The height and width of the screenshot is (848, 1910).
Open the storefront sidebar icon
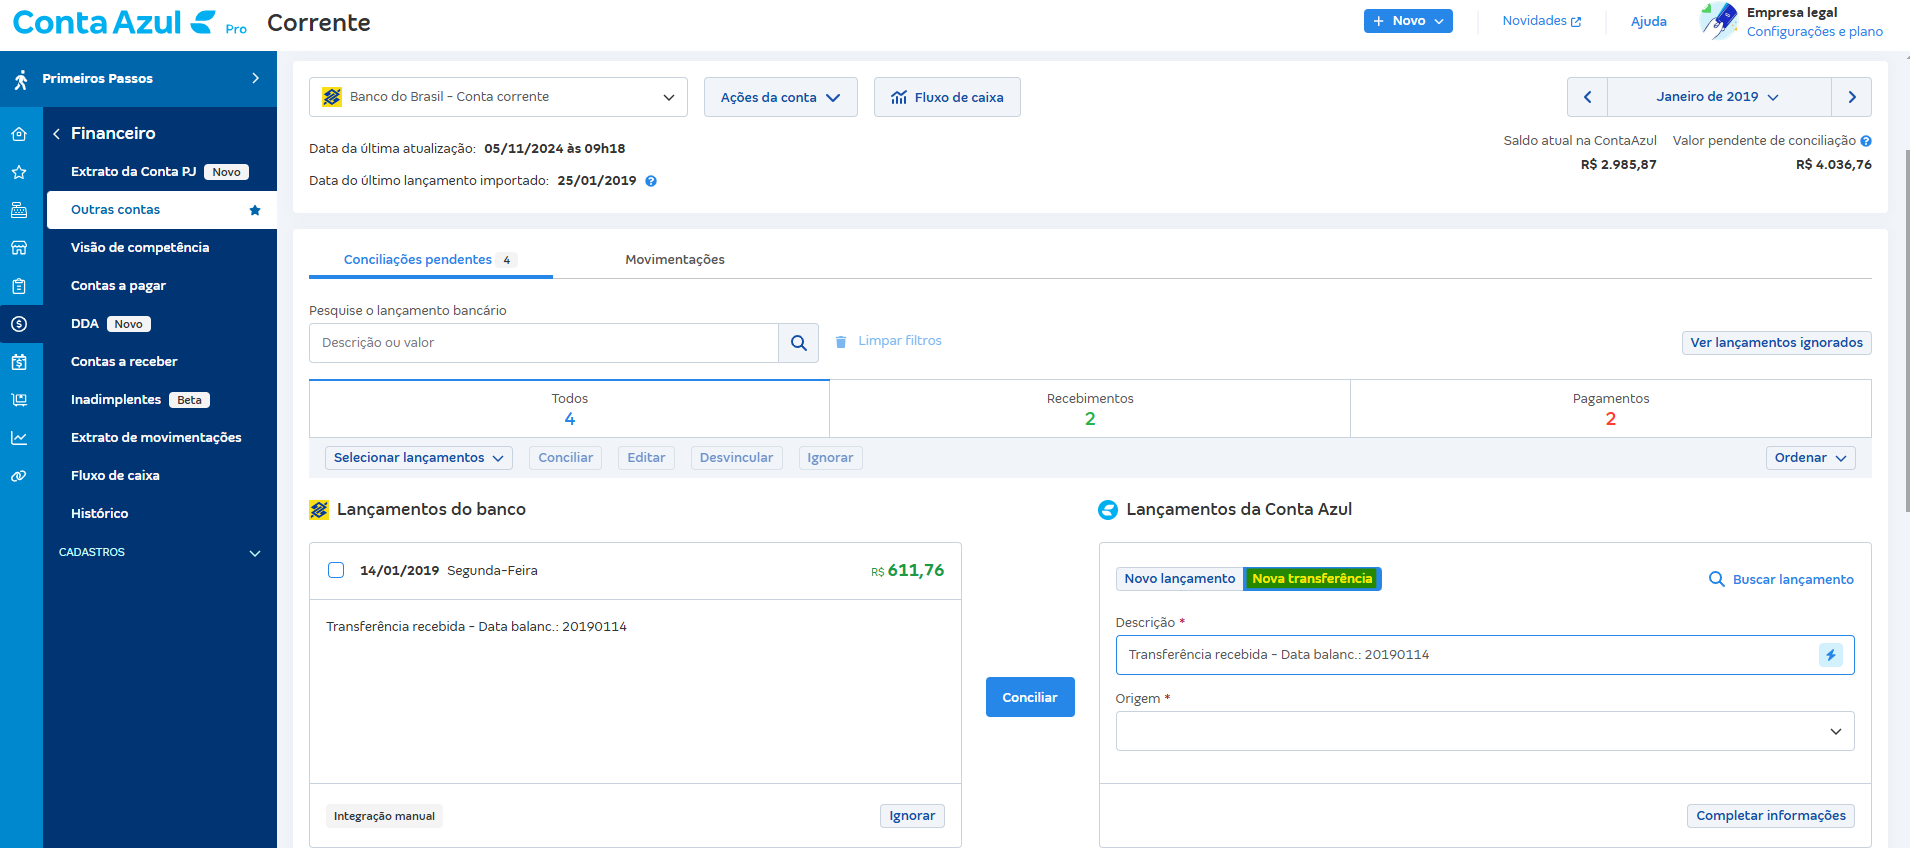point(19,248)
